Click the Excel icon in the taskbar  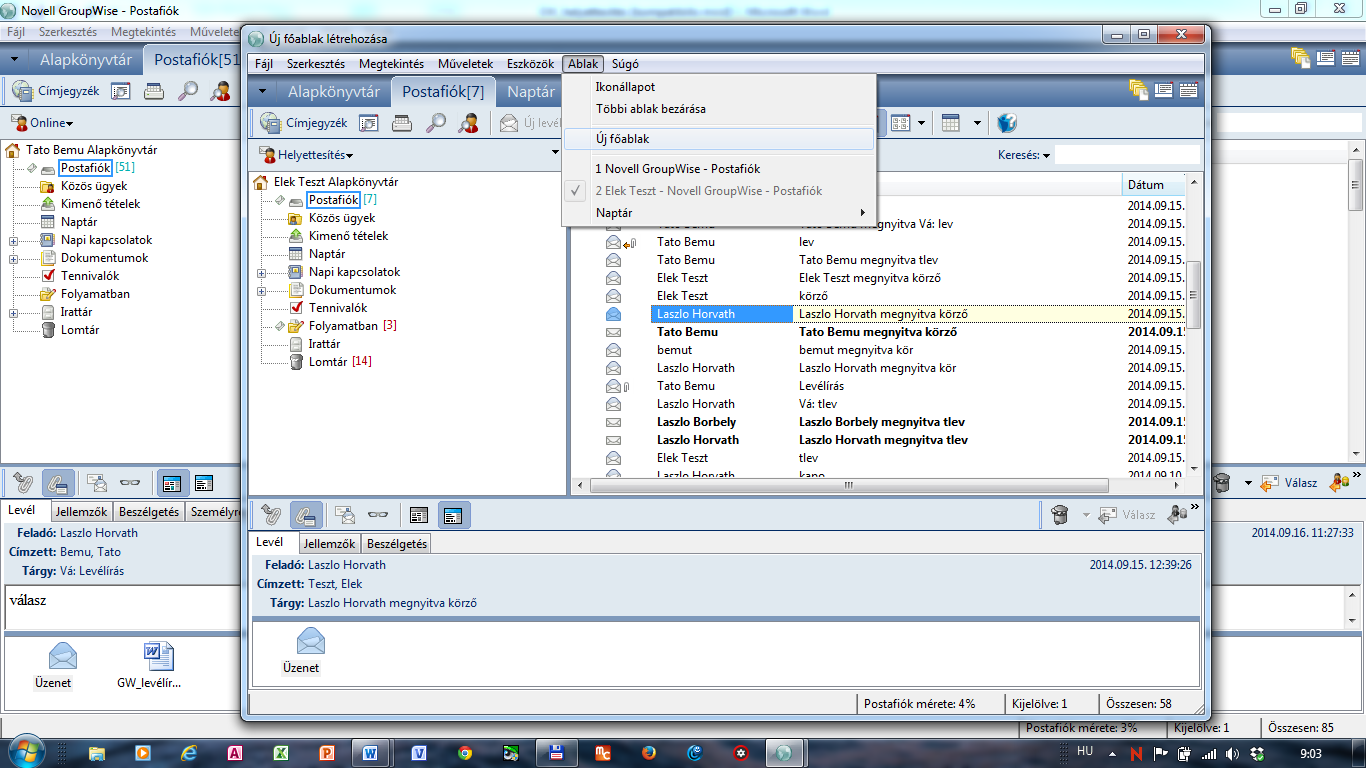coord(281,753)
